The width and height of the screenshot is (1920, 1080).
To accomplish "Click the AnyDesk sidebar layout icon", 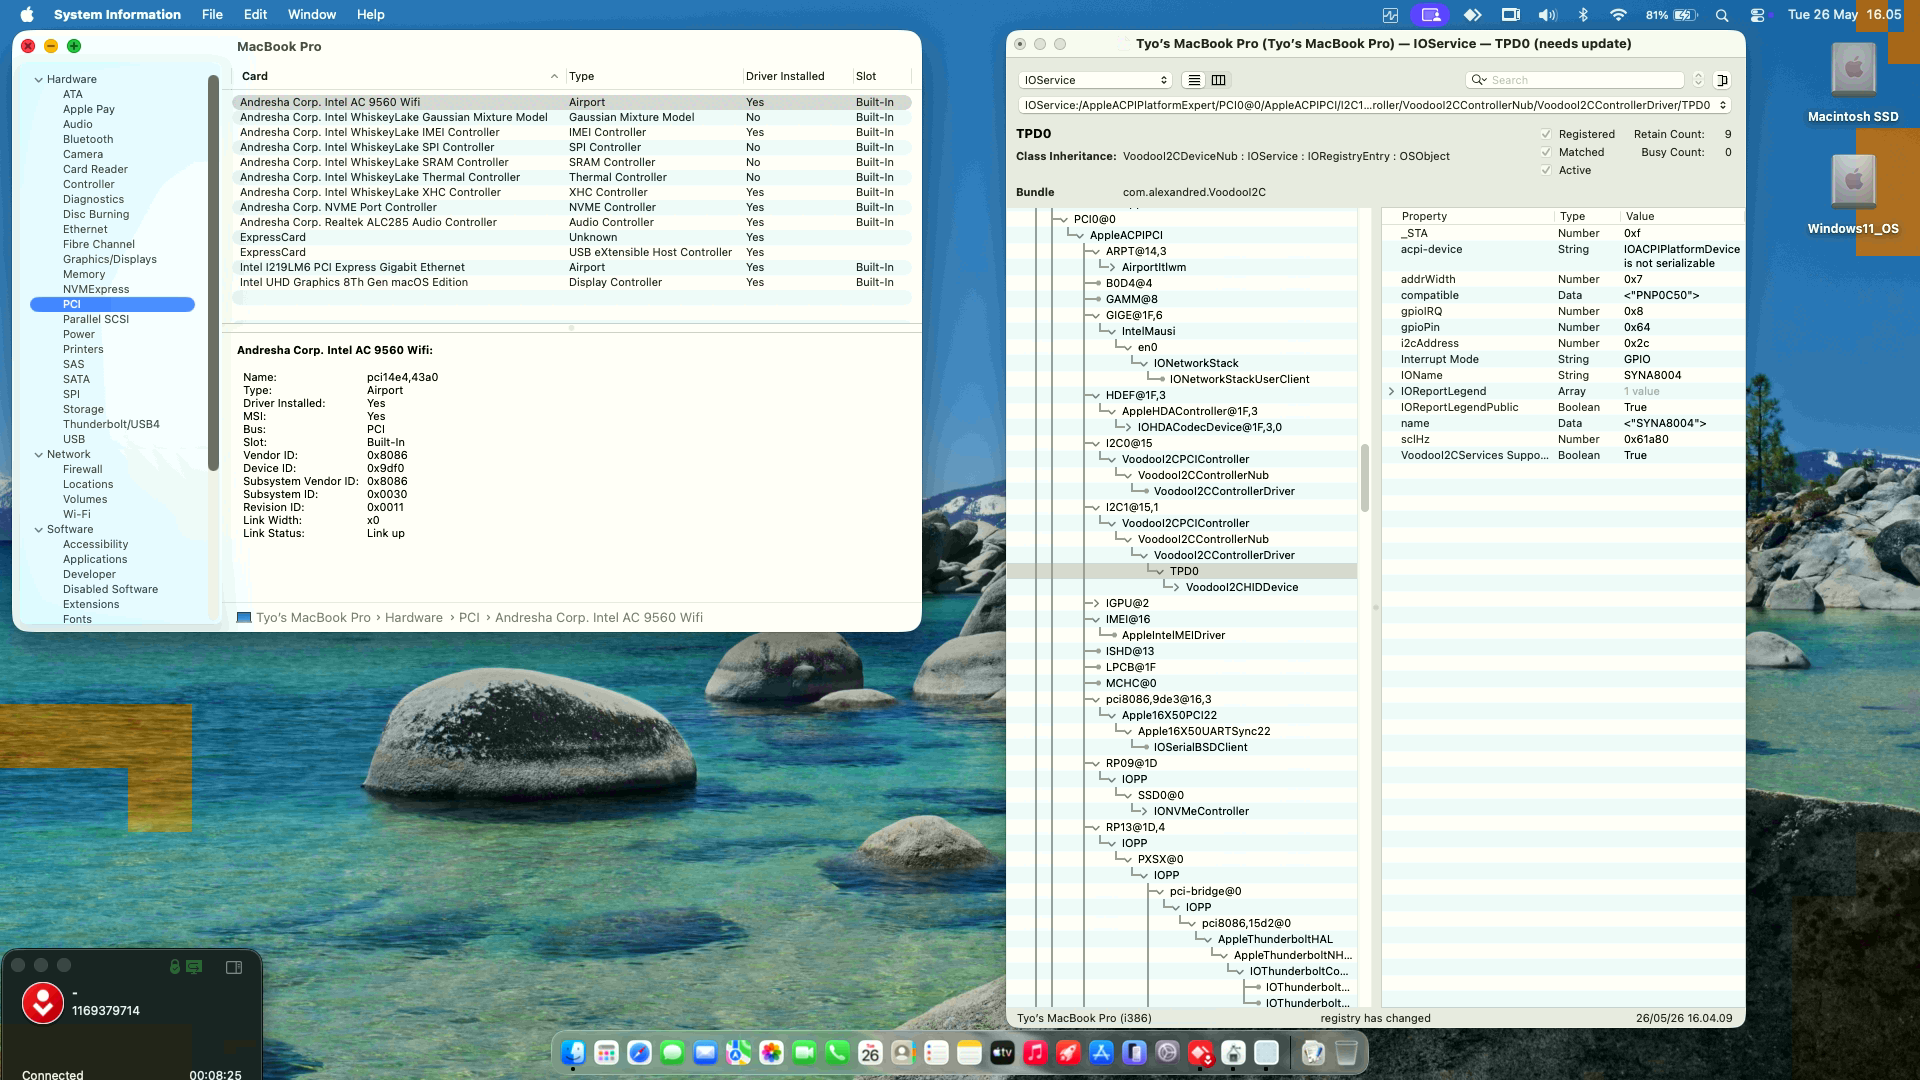I will click(234, 967).
